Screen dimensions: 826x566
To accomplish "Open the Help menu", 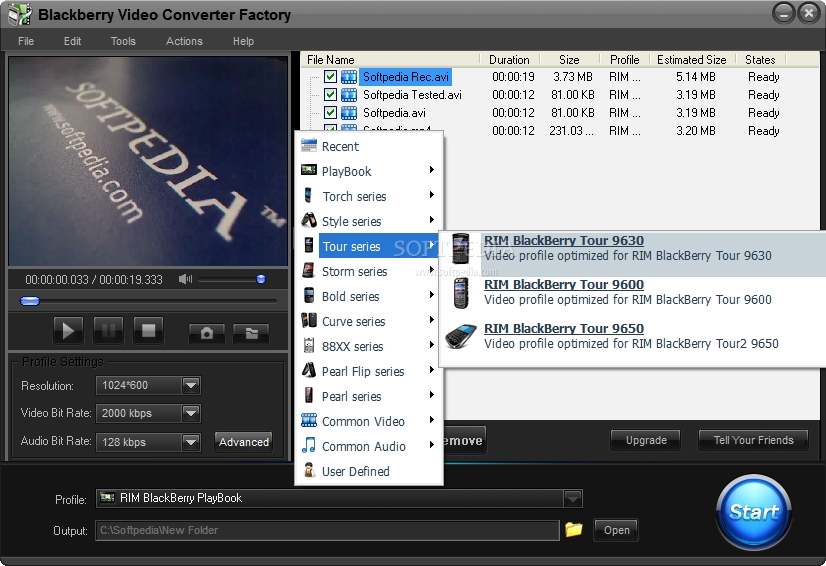I will (x=243, y=41).
